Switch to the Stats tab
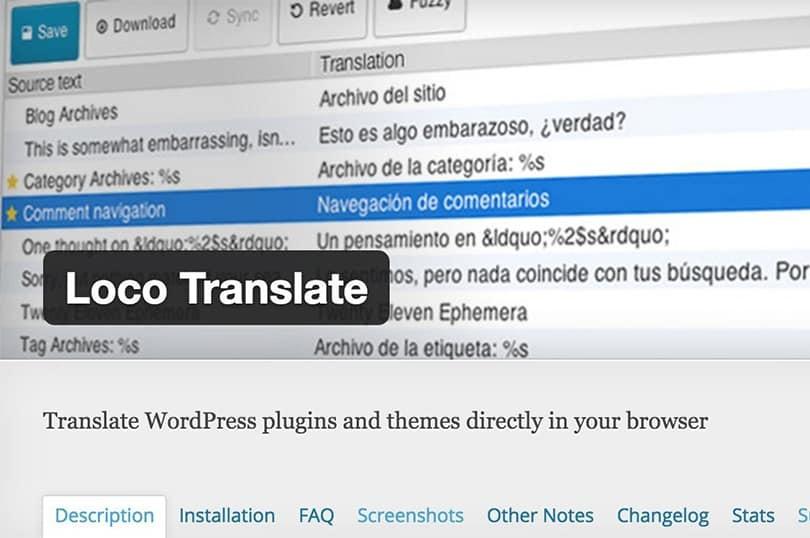 (753, 516)
